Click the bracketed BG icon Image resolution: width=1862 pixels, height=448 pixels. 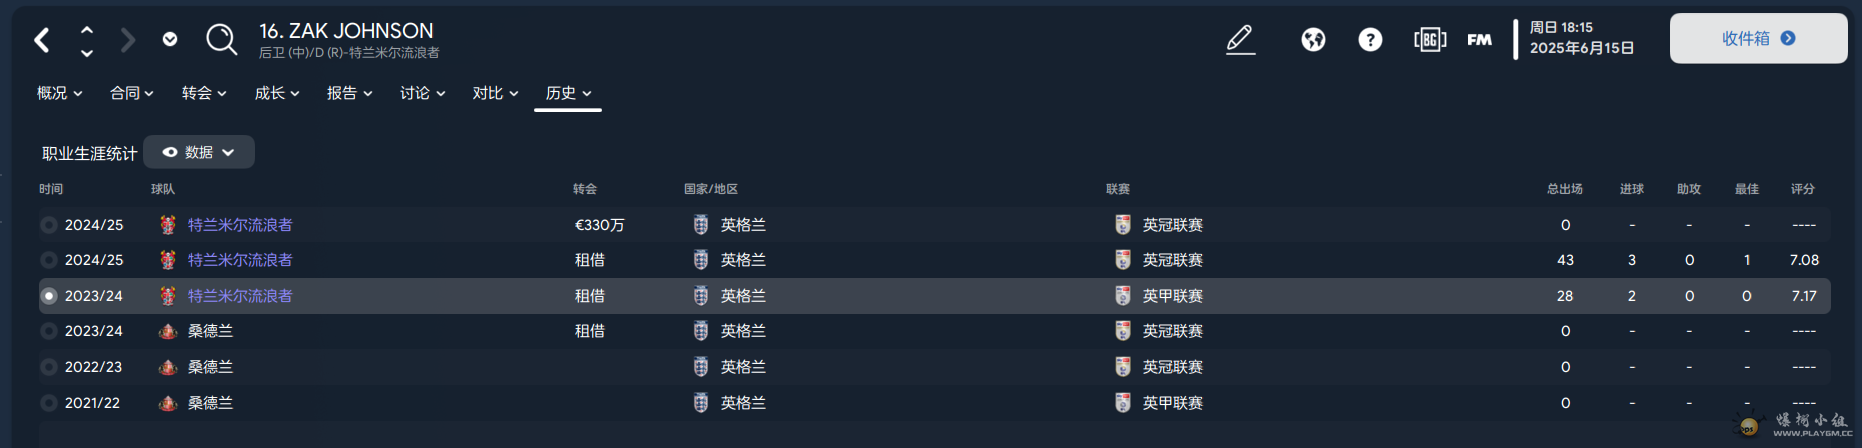coord(1430,40)
